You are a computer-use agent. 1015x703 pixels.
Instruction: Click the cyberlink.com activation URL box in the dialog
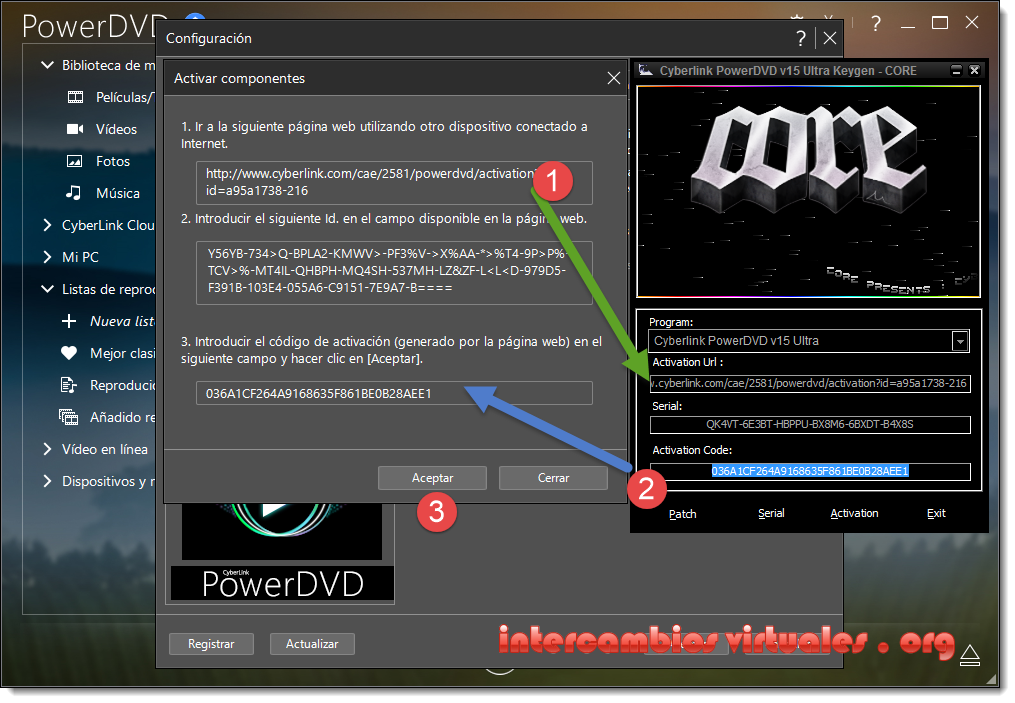[394, 183]
